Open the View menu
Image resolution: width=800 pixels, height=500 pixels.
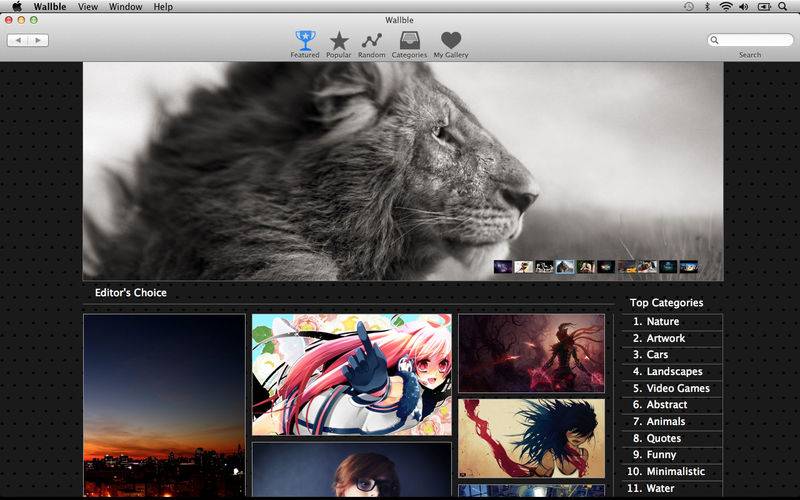tap(88, 7)
